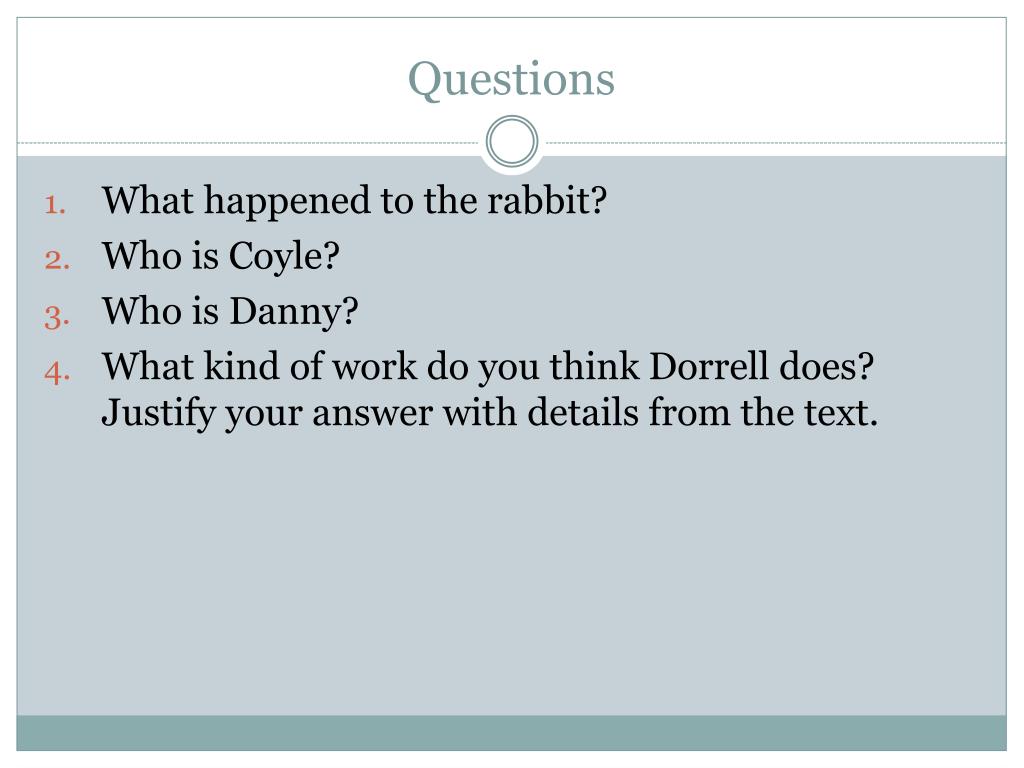This screenshot has width=1024, height=768.
Task: Click the dashed divider right of circle
Action: (775, 142)
